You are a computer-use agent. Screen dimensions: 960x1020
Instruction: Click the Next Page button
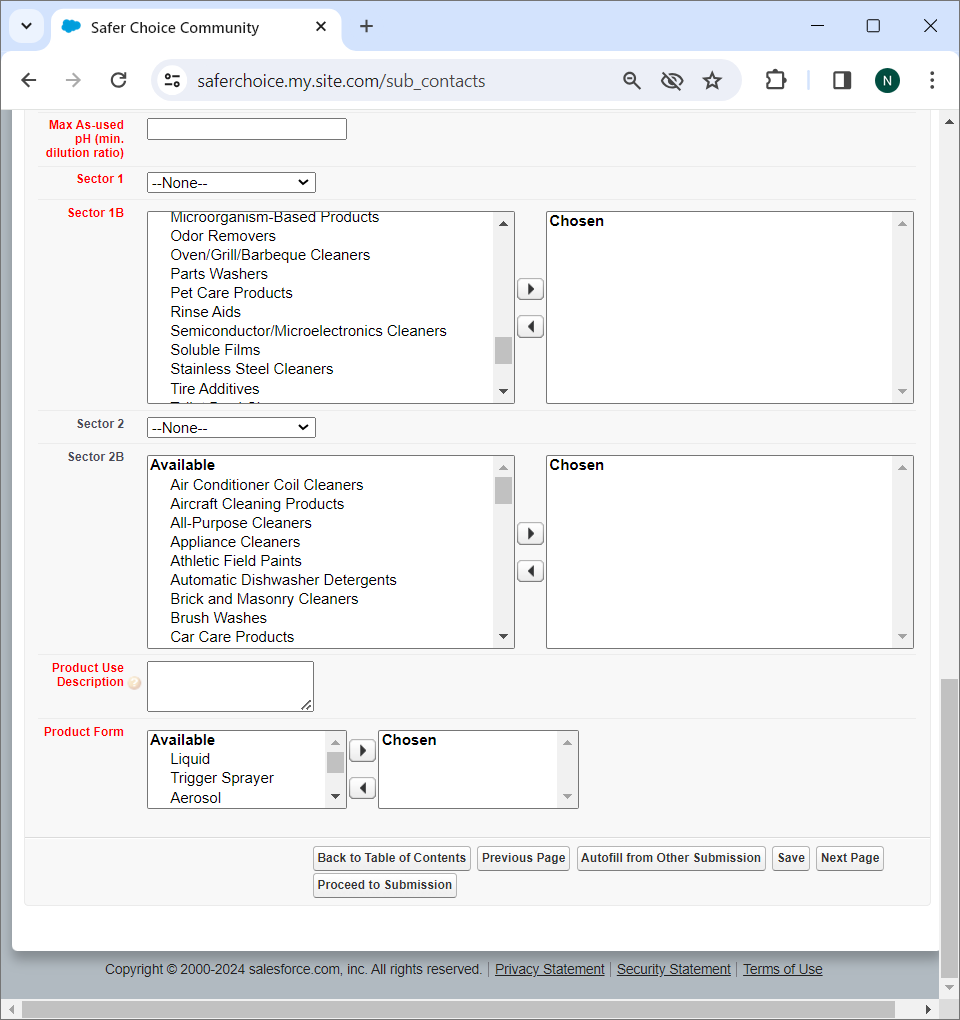pos(849,858)
